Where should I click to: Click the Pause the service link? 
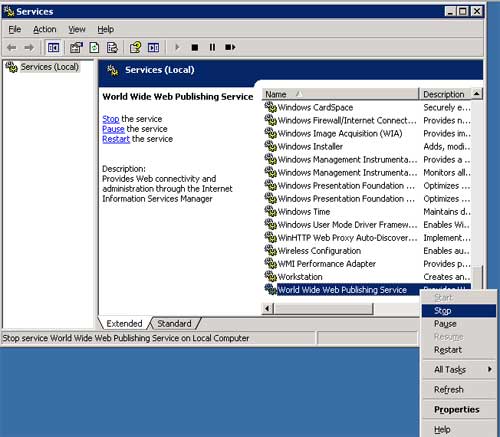click(113, 129)
